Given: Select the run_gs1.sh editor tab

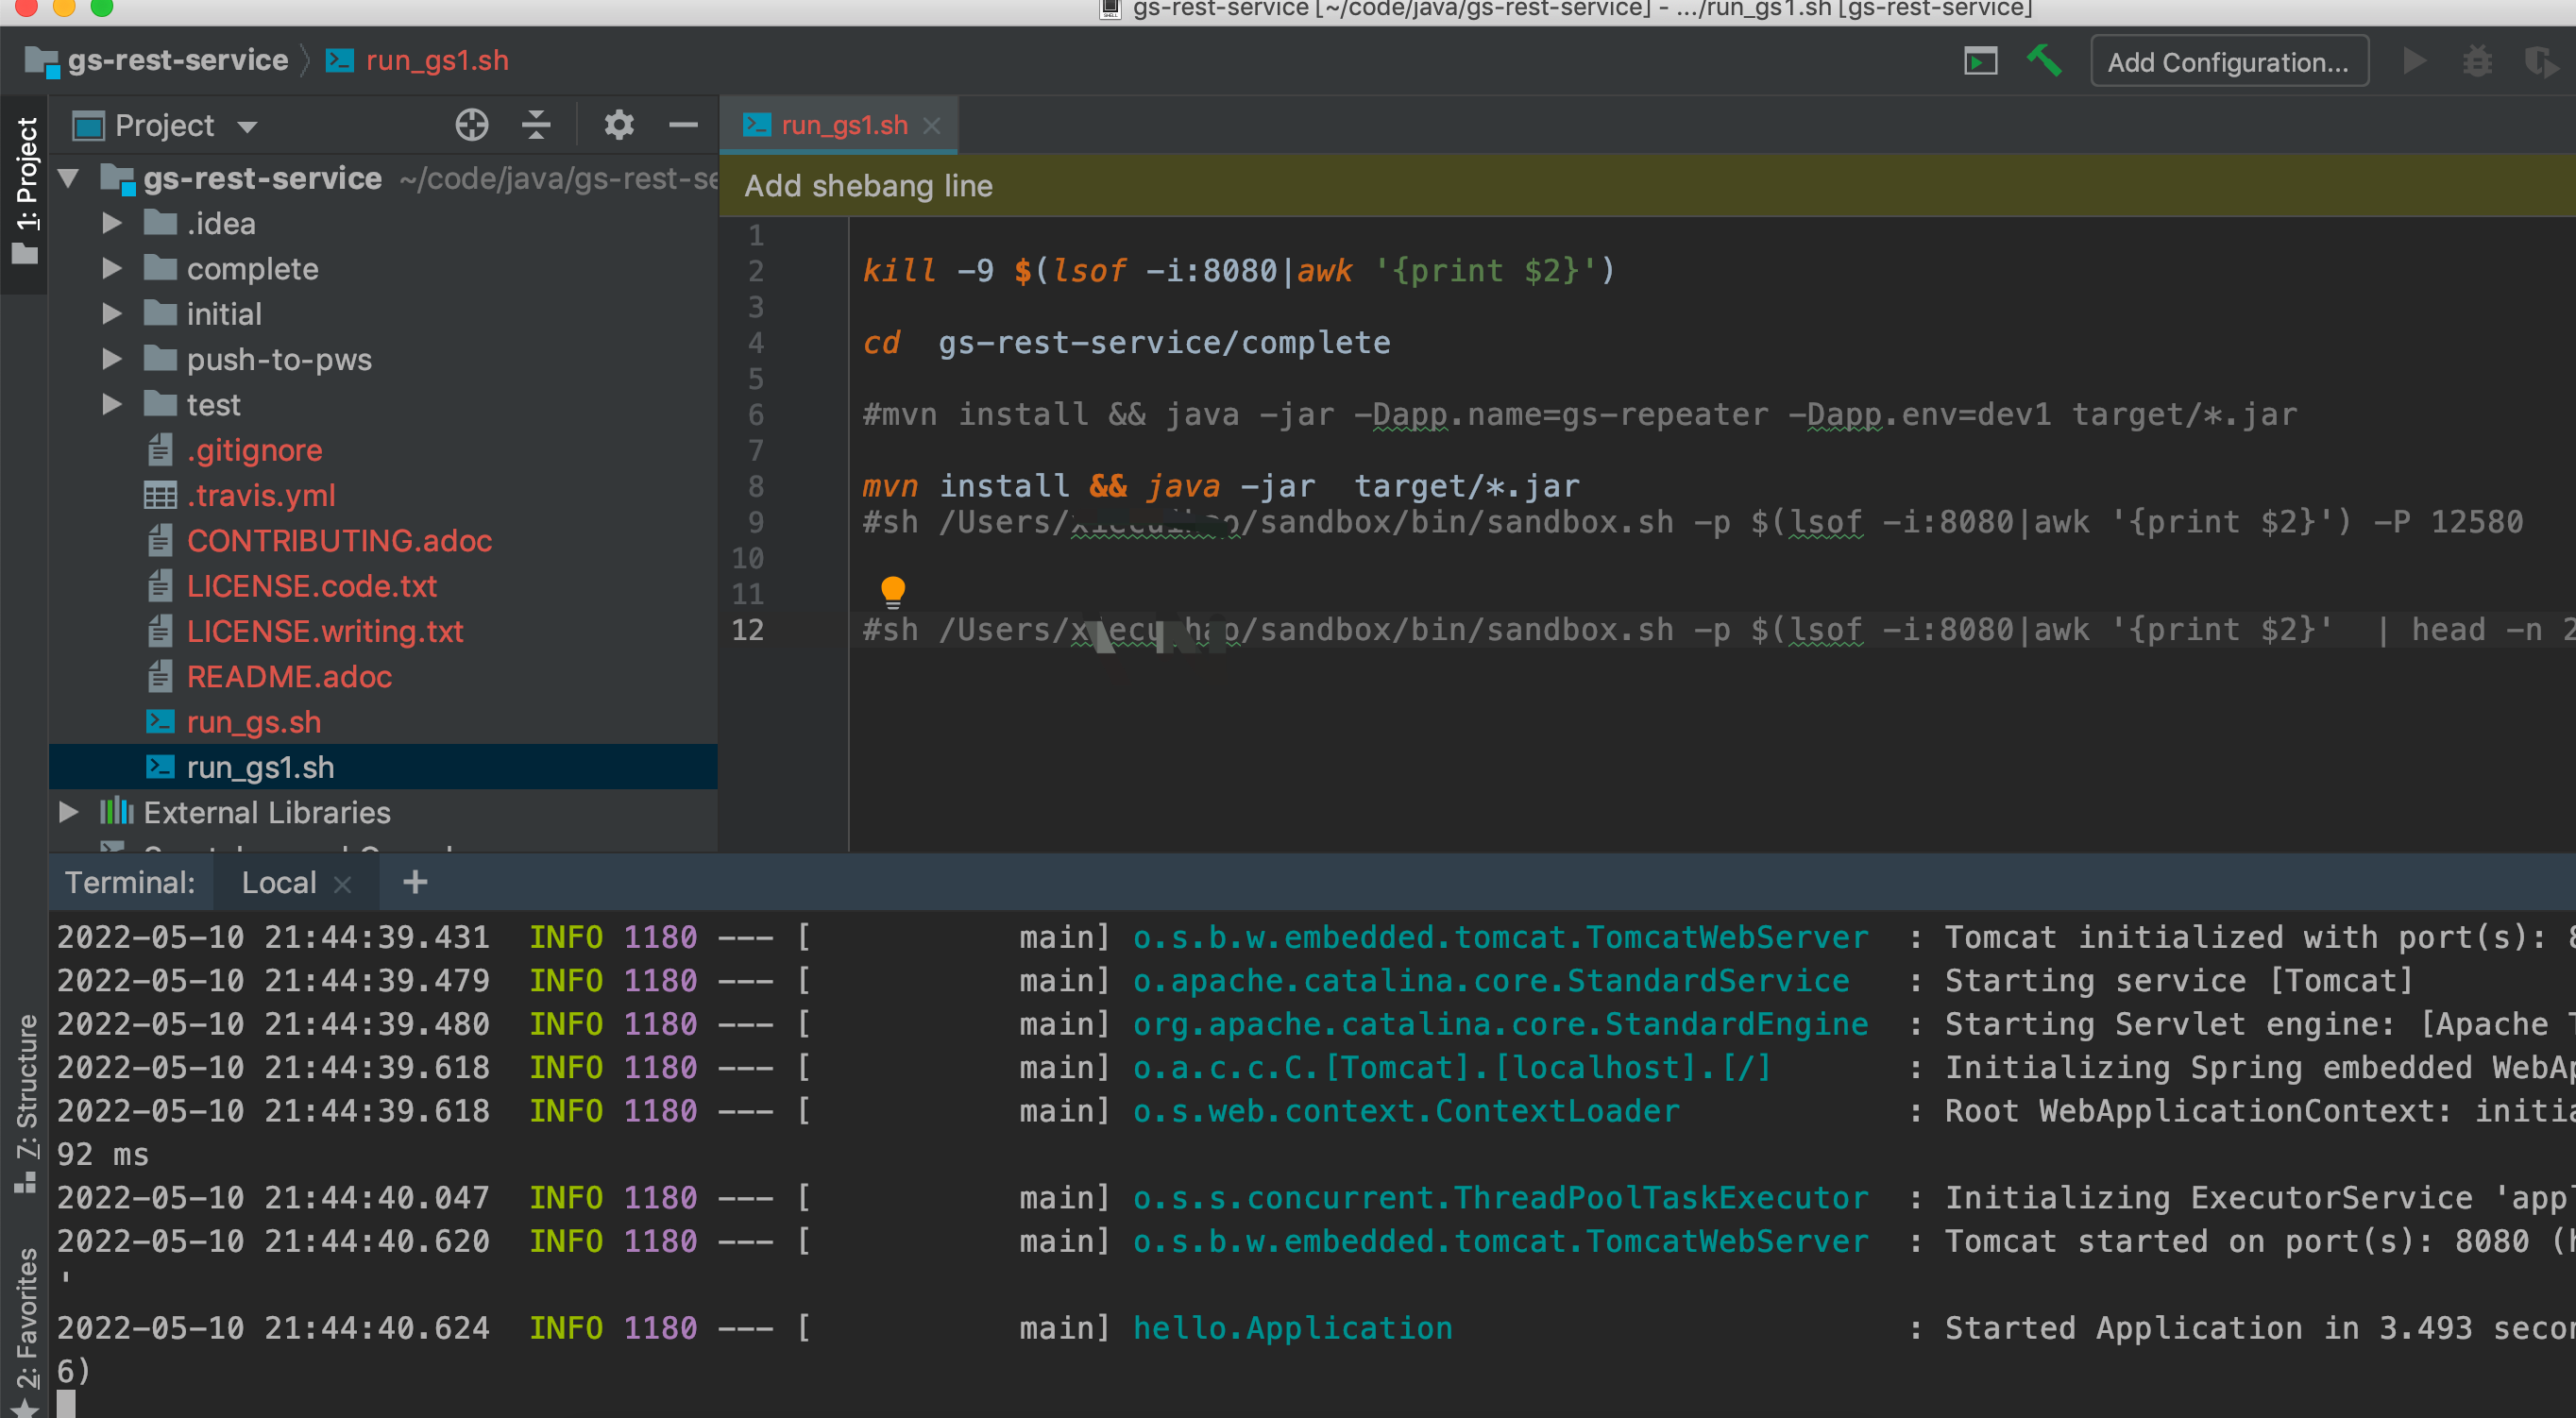Looking at the screenshot, I should 843,125.
